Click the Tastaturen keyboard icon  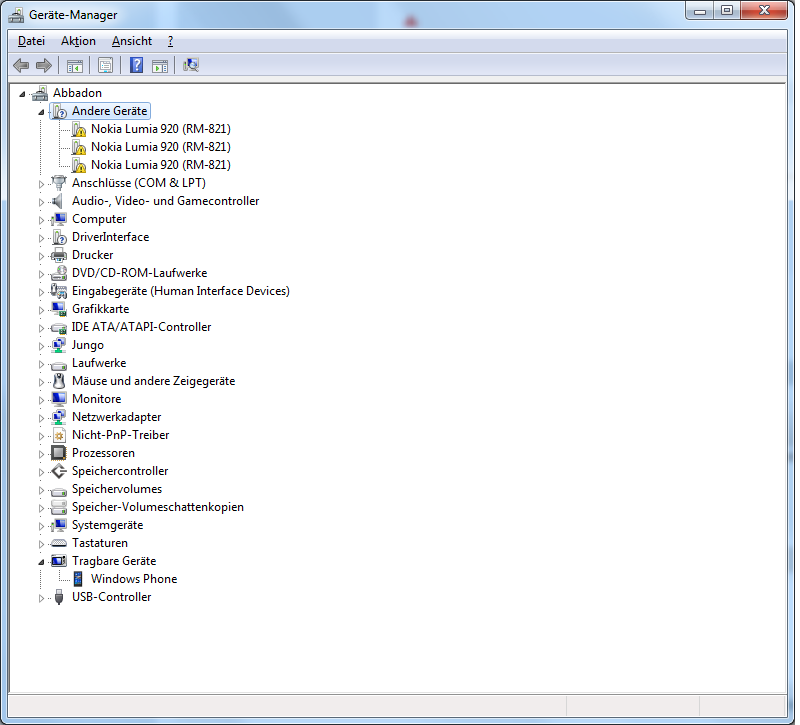pos(59,543)
